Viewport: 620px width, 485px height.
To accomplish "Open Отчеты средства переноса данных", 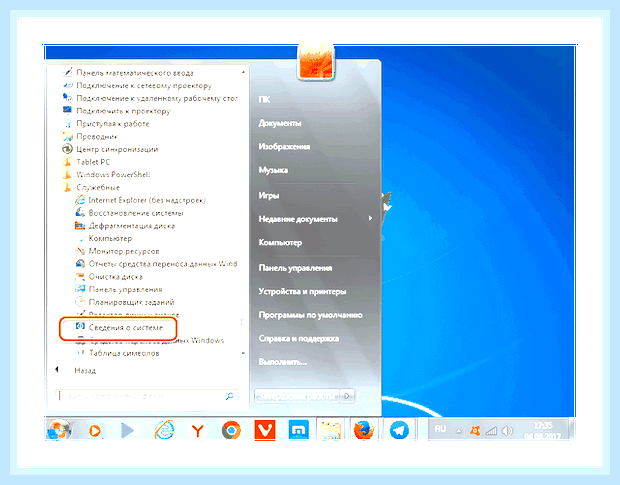I will (x=156, y=263).
